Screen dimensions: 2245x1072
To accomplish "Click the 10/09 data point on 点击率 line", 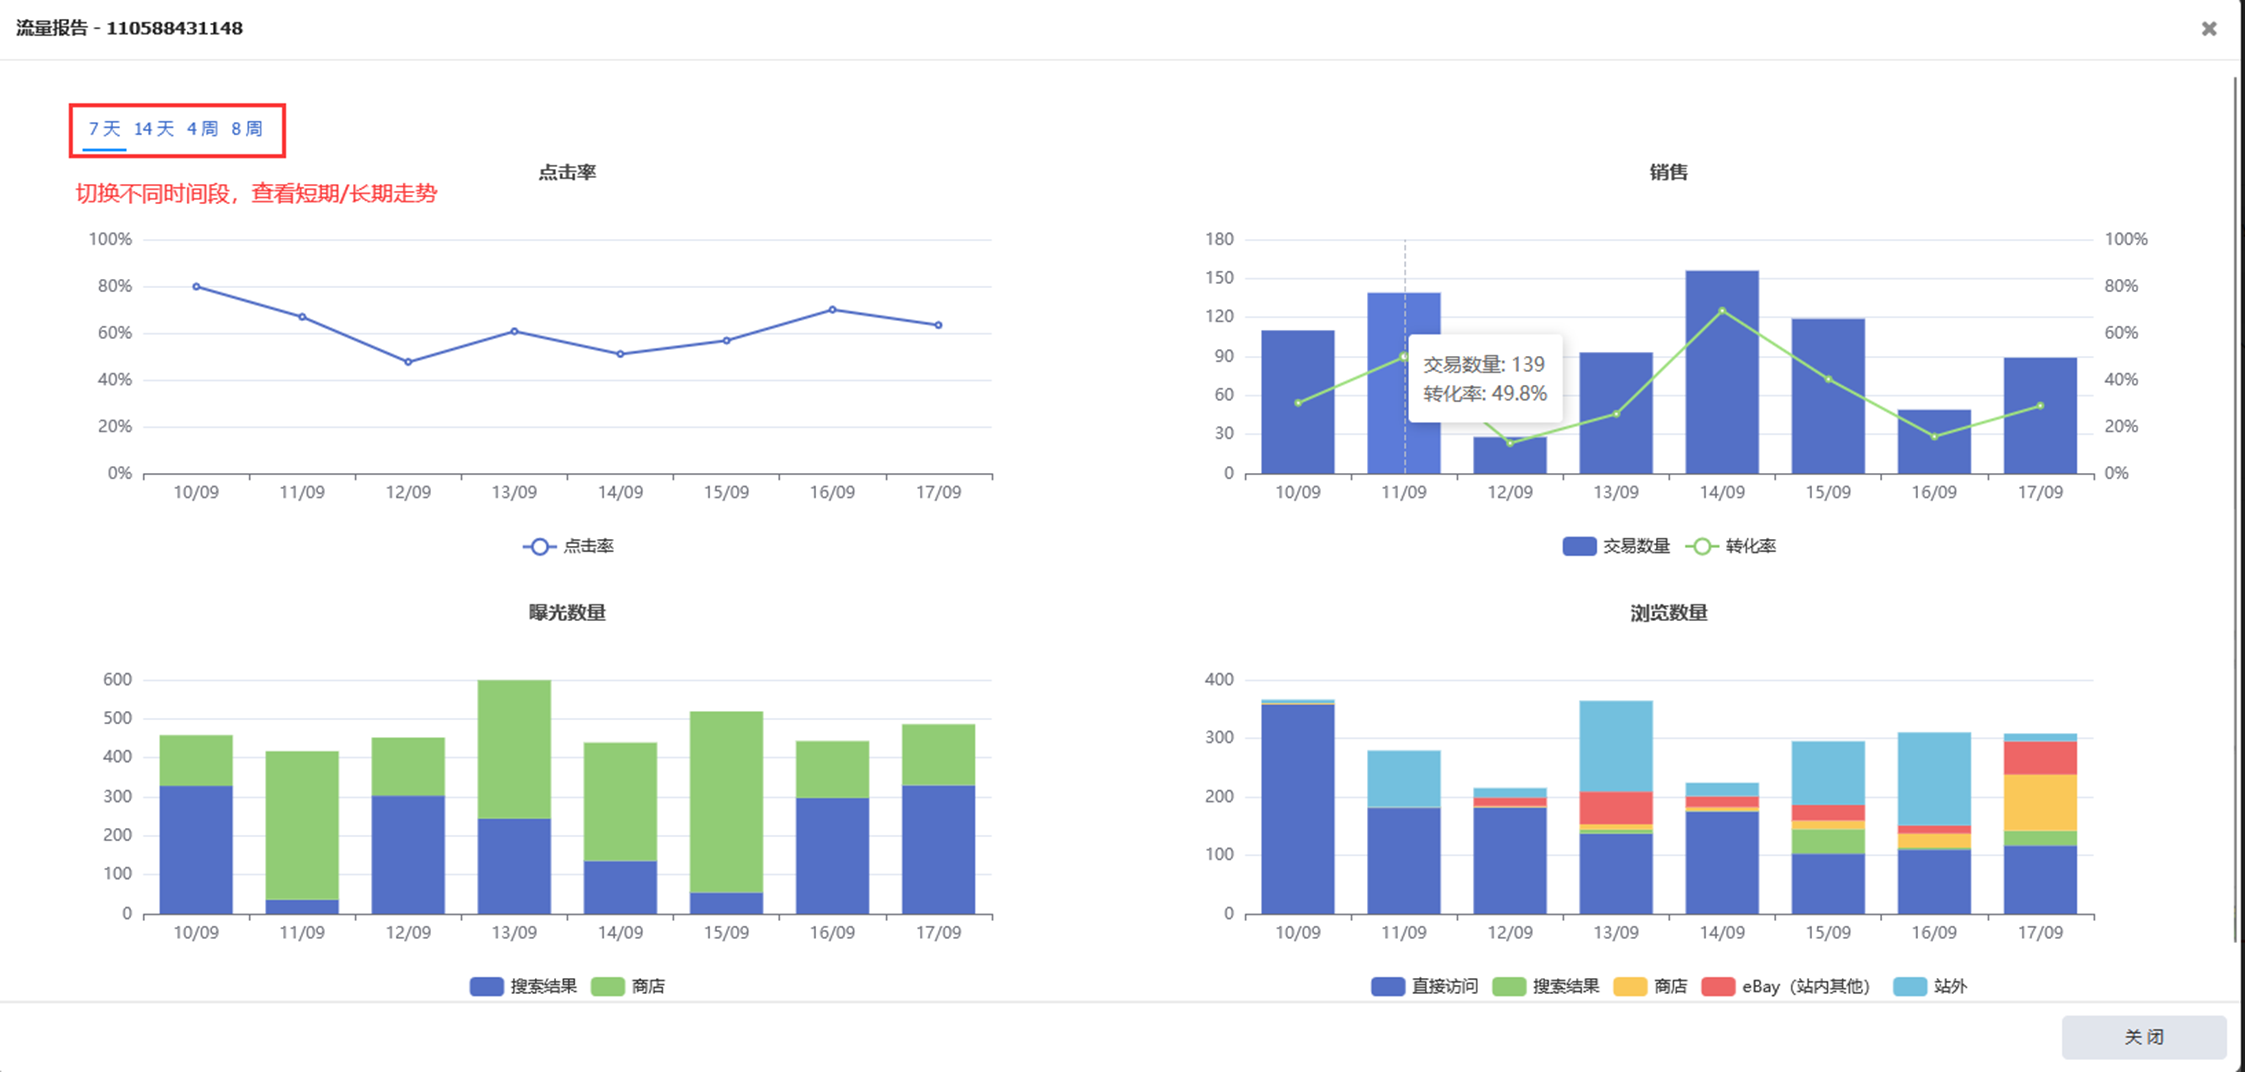I will pyautogui.click(x=196, y=287).
